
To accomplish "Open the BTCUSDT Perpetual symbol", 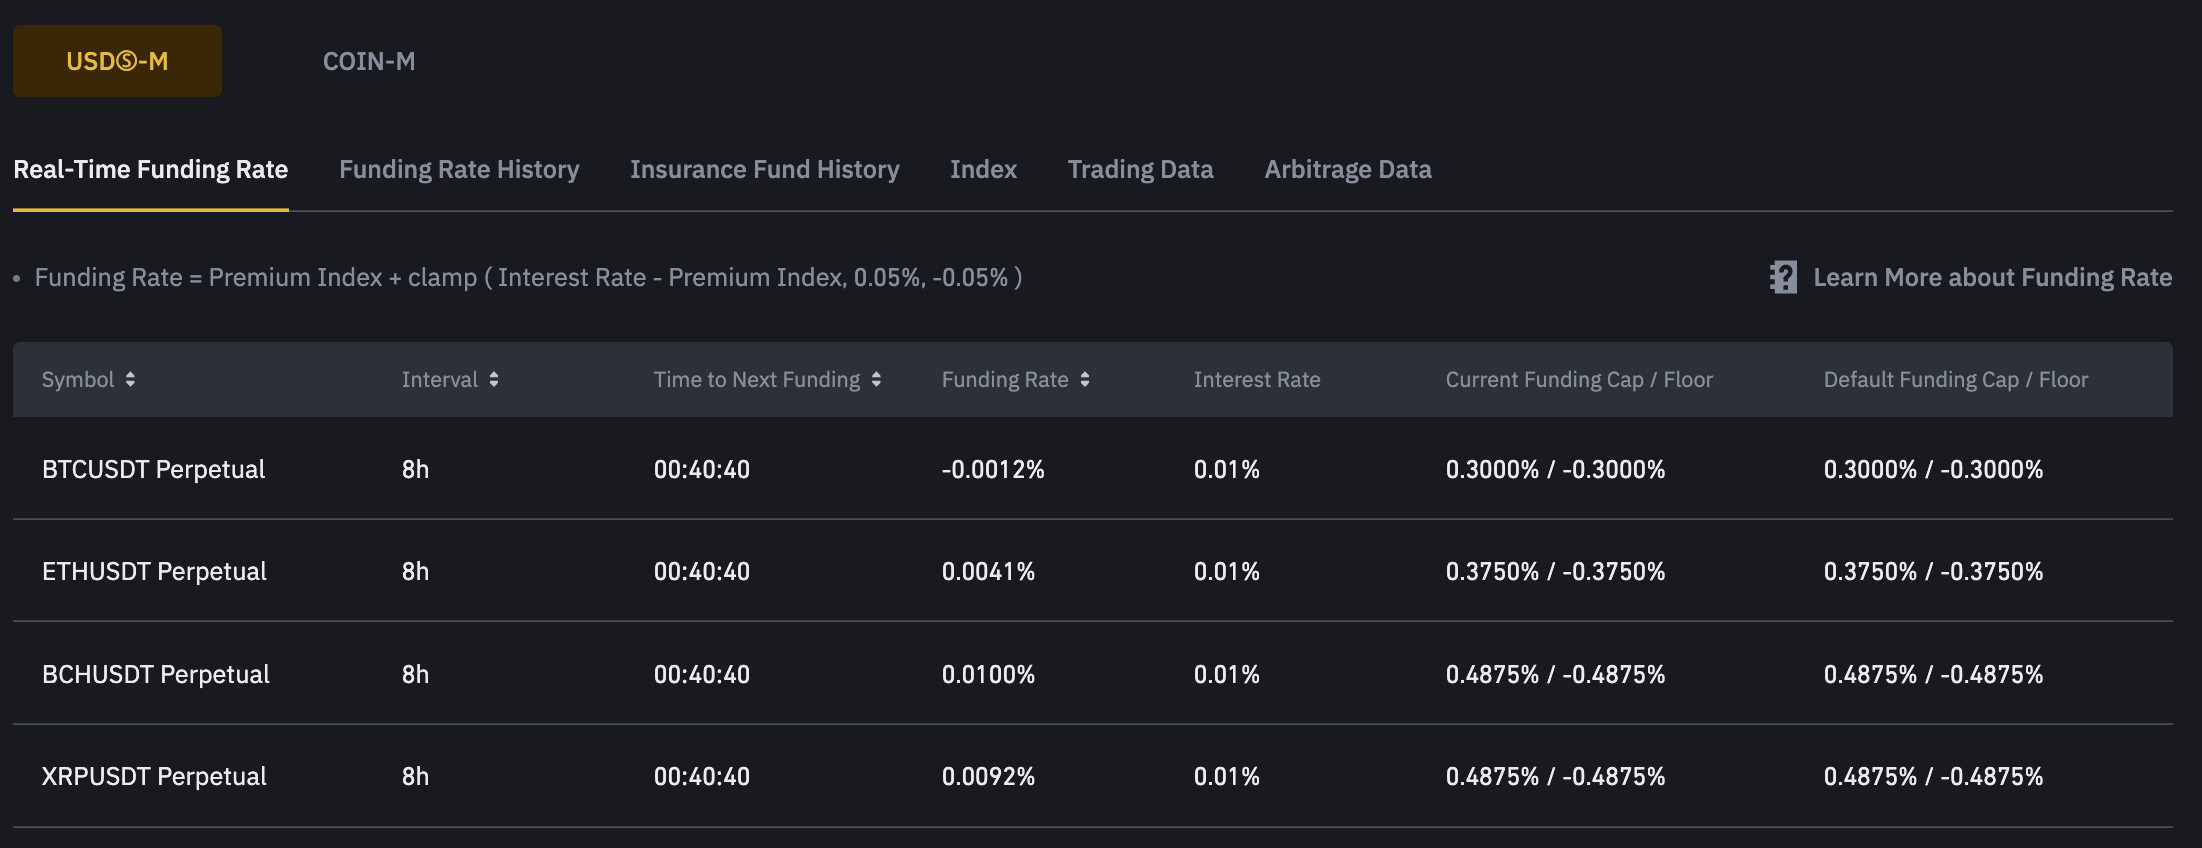I will click(153, 469).
